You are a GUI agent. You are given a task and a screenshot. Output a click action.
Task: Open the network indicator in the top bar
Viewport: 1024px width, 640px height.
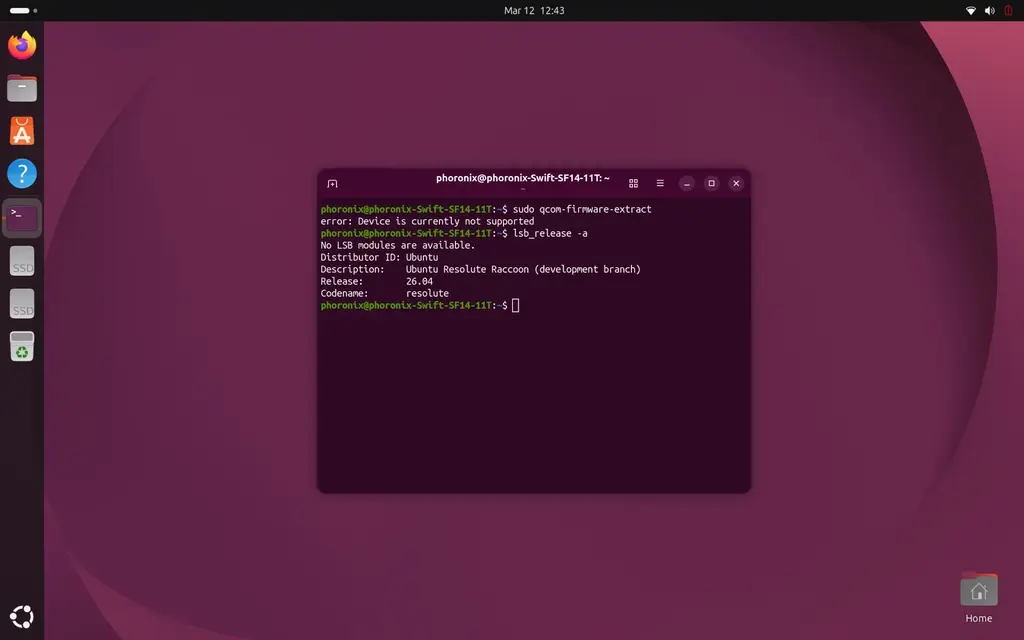coord(969,10)
